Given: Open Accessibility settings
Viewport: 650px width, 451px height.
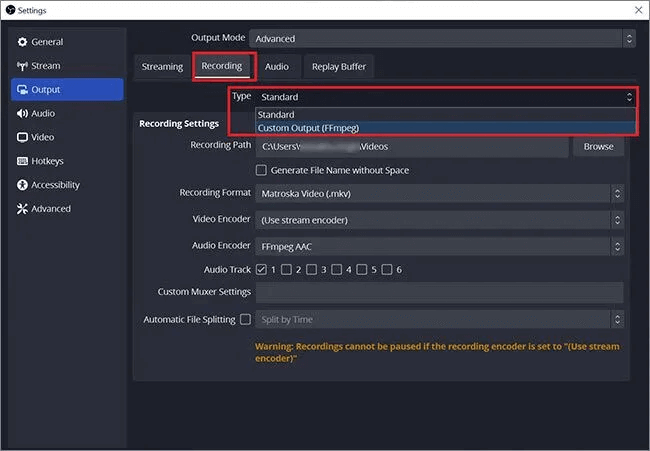Looking at the screenshot, I should point(67,185).
